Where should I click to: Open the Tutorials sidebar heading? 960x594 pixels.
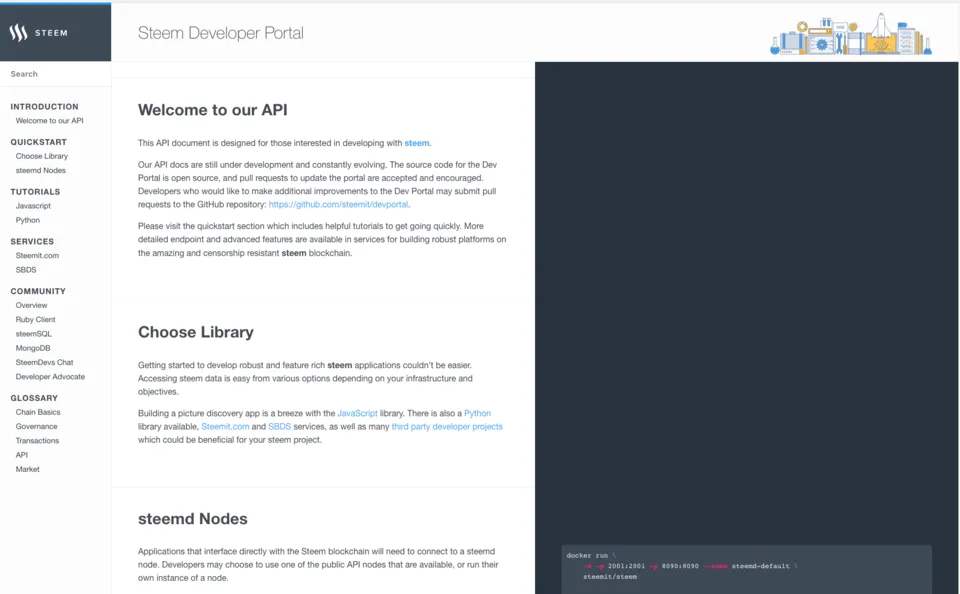[x=35, y=192]
